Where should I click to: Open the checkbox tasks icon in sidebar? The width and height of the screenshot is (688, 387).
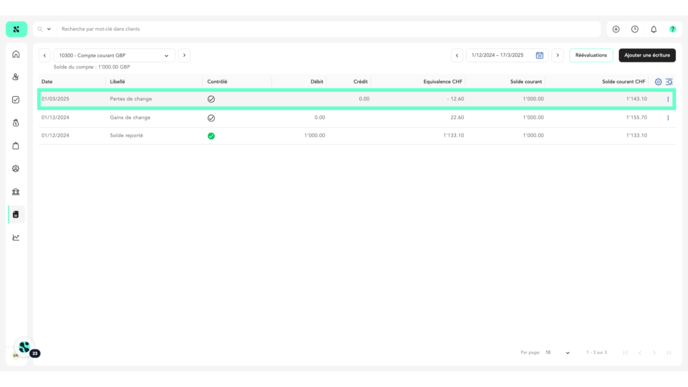16,100
